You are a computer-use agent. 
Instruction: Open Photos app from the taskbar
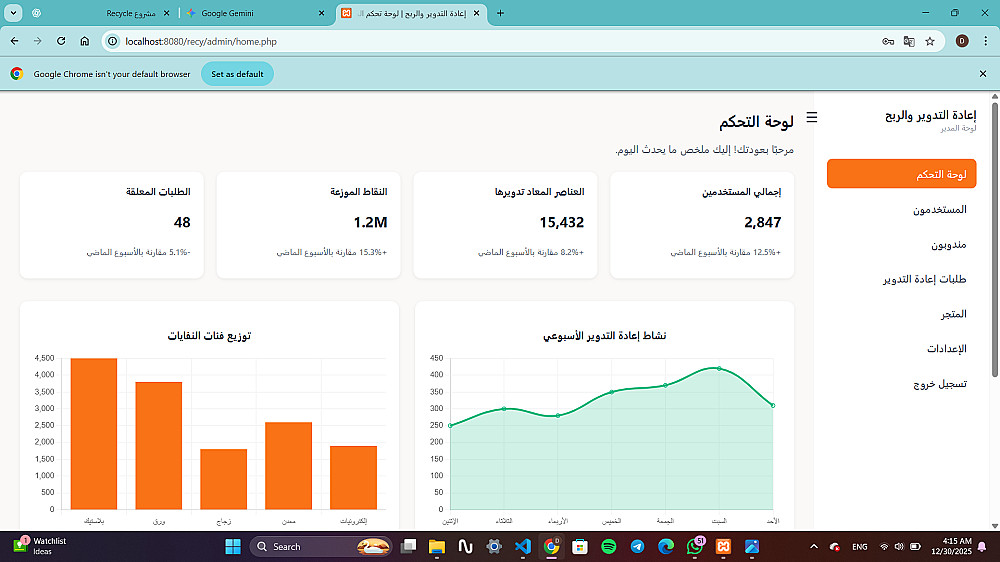[x=752, y=547]
